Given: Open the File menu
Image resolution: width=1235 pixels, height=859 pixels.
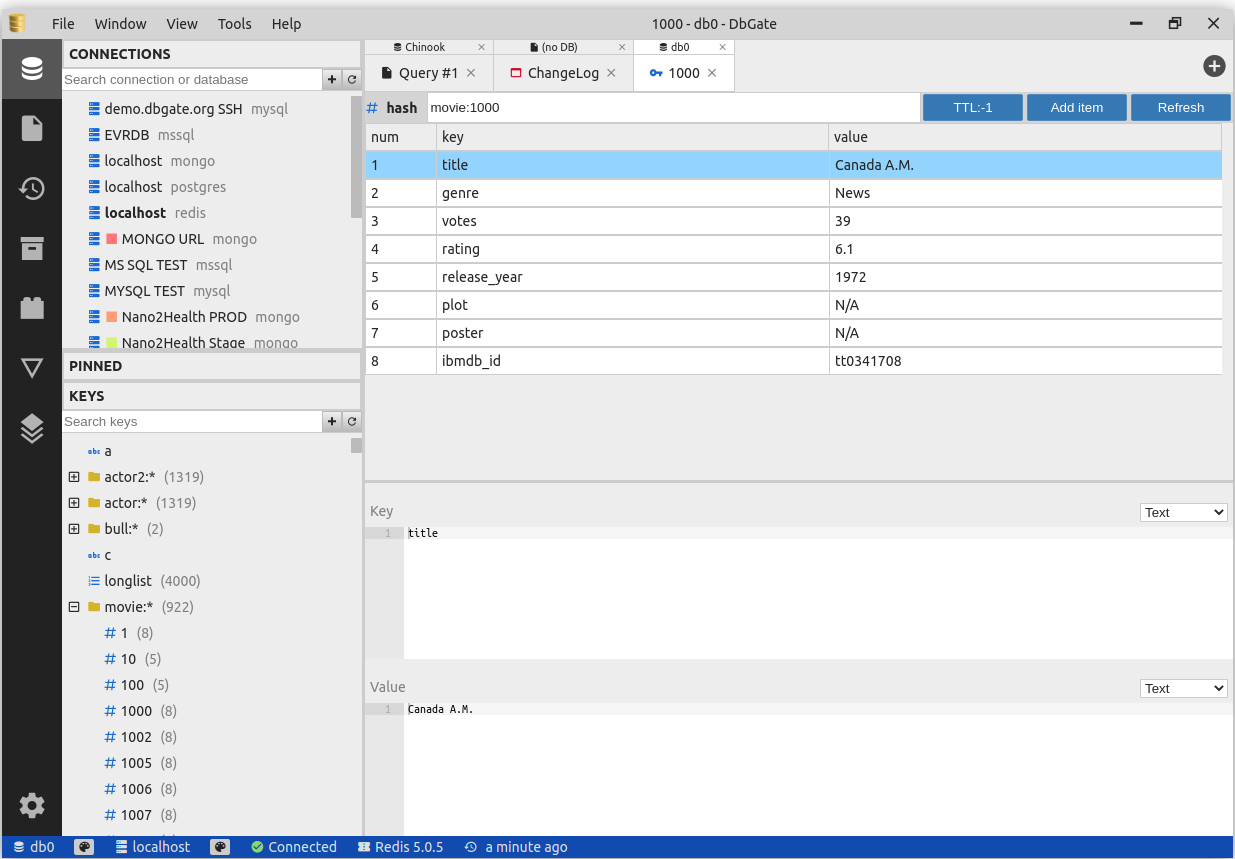Looking at the screenshot, I should 63,23.
